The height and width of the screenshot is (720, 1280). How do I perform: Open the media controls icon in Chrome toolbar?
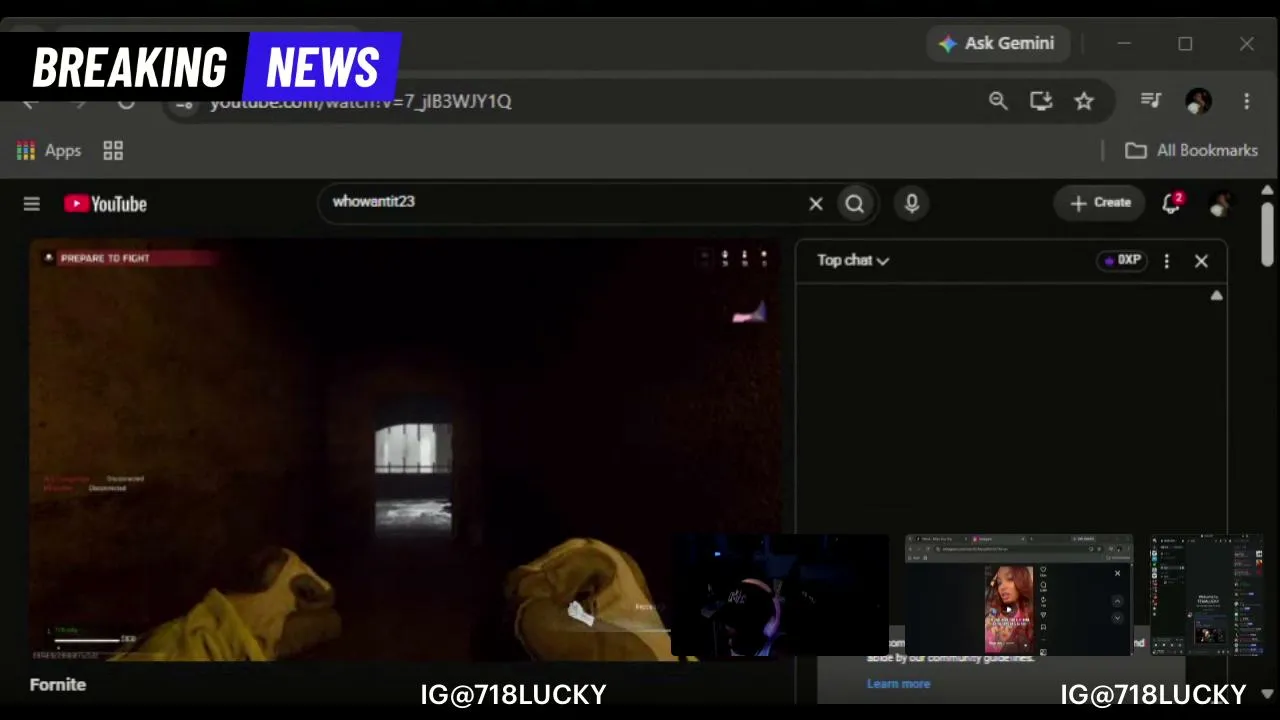coord(1151,101)
